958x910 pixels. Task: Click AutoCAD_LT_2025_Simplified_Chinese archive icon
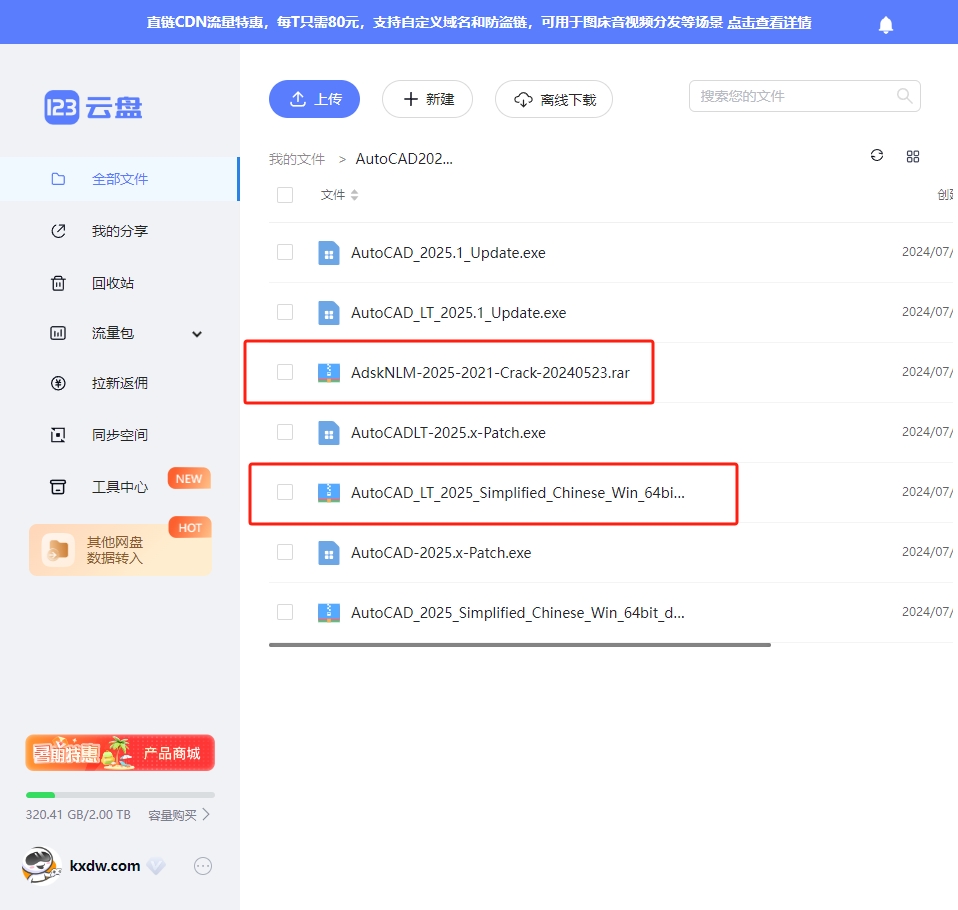329,492
